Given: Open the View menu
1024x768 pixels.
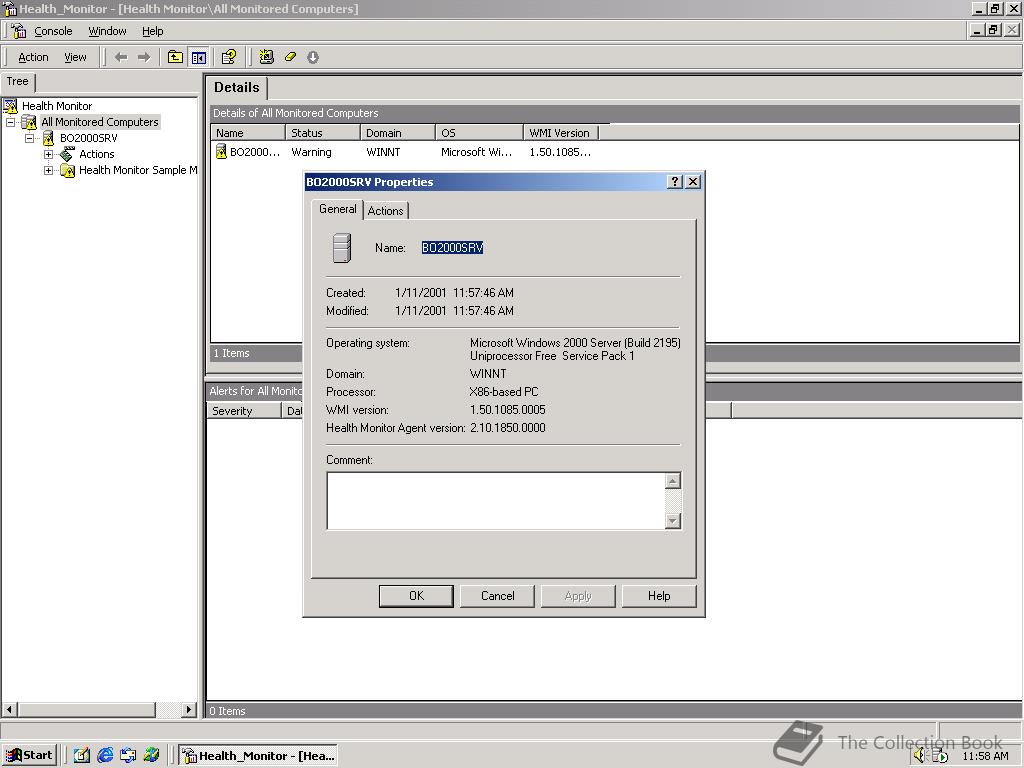Looking at the screenshot, I should pos(75,57).
